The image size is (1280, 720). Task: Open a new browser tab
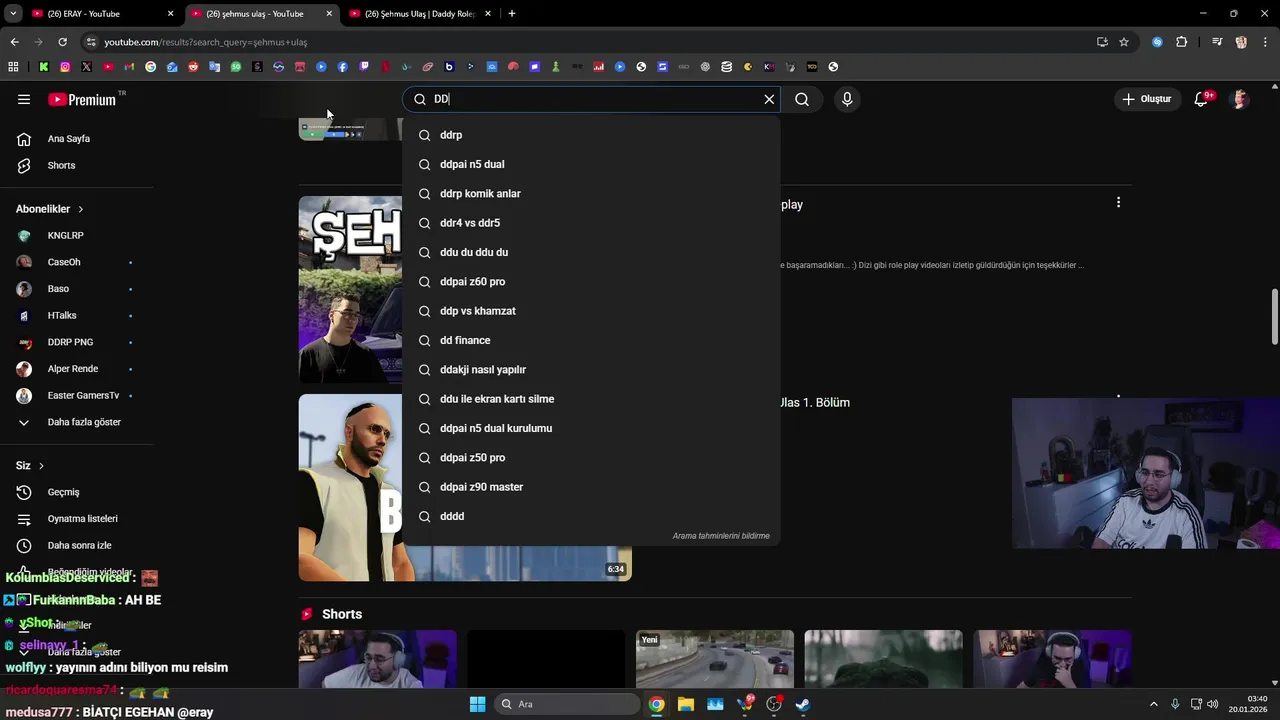(512, 14)
